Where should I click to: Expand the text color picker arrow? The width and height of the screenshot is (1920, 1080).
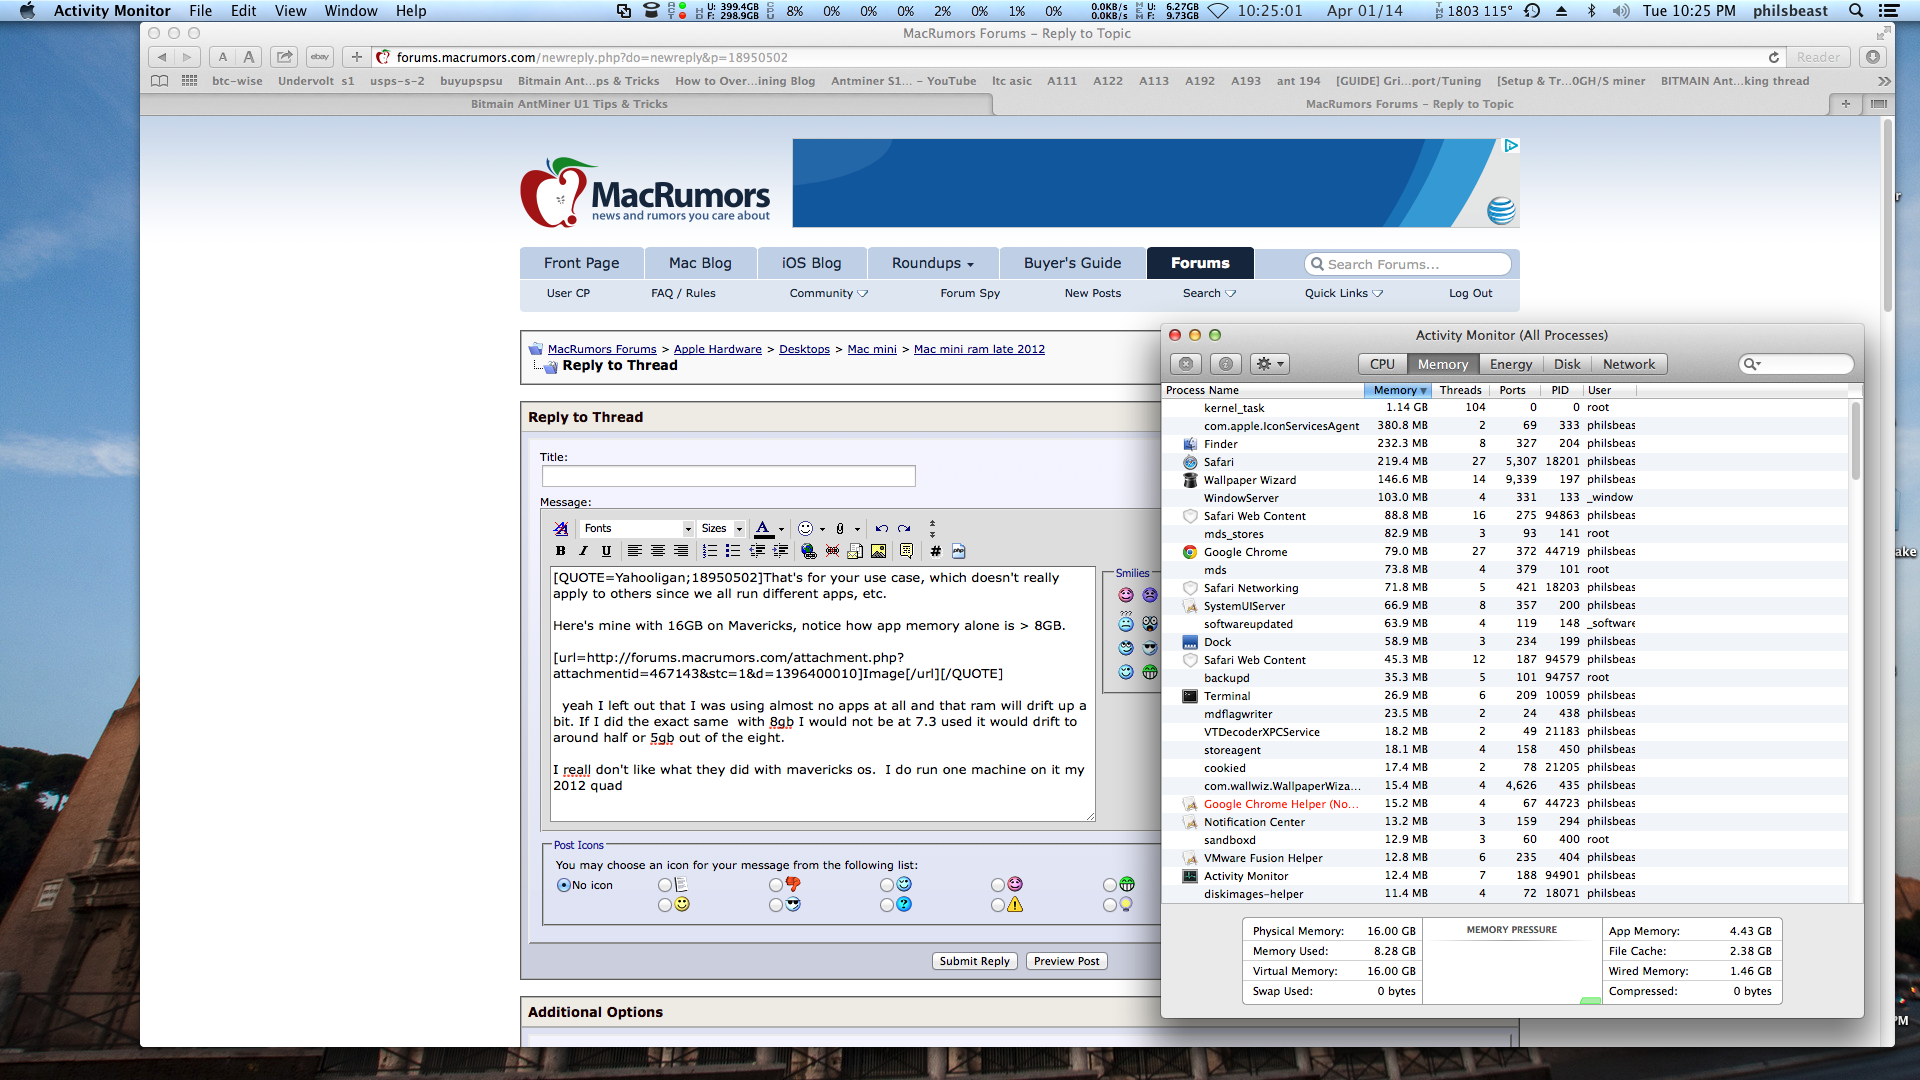781,529
